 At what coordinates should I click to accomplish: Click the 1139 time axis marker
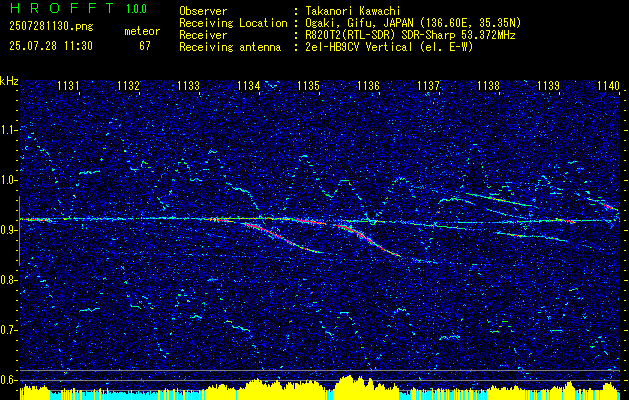[x=548, y=85]
